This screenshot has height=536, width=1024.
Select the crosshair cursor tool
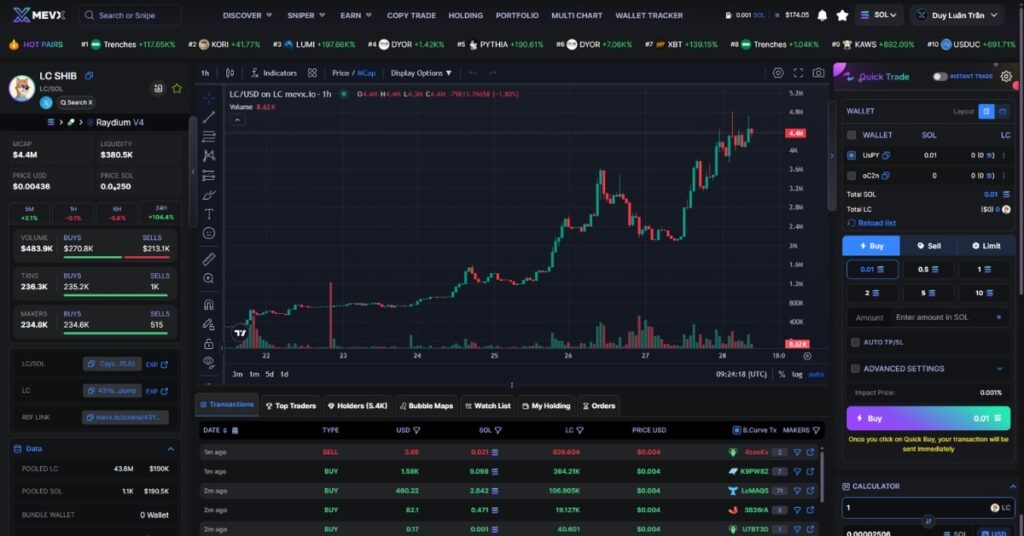tap(209, 98)
